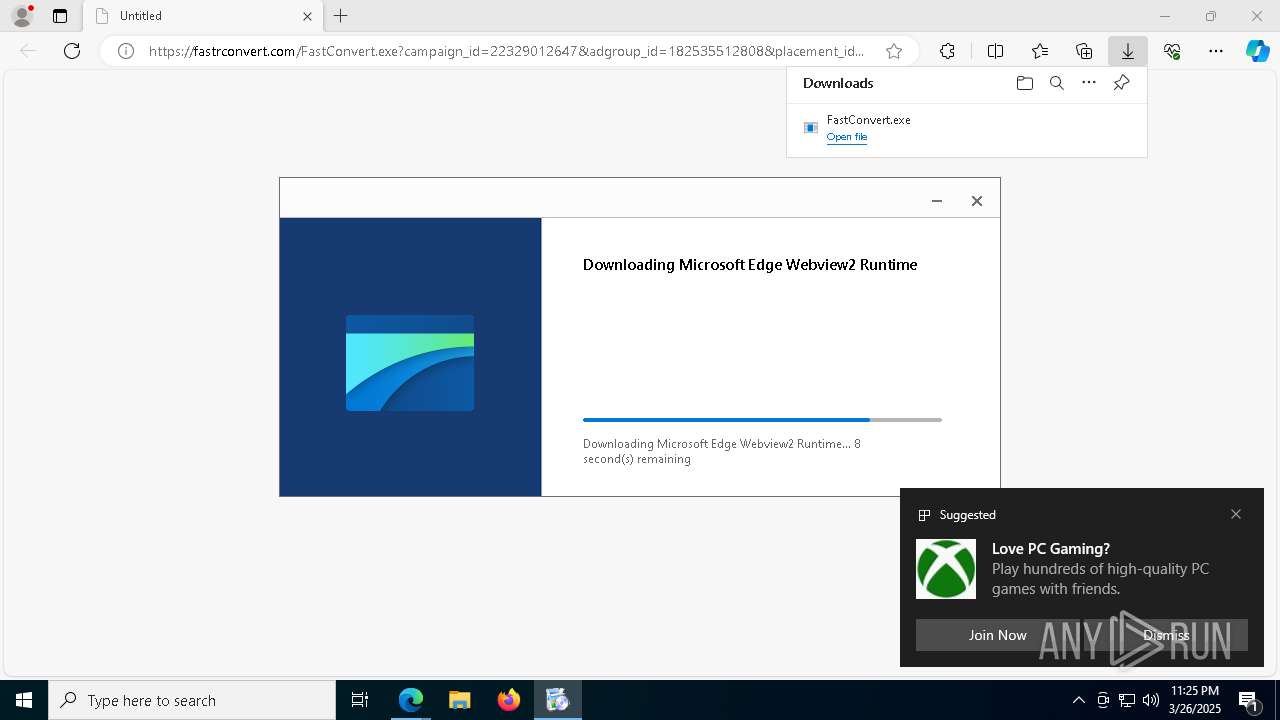Open the volume control tray icon
Screen dimensions: 1280x720
(1150, 700)
